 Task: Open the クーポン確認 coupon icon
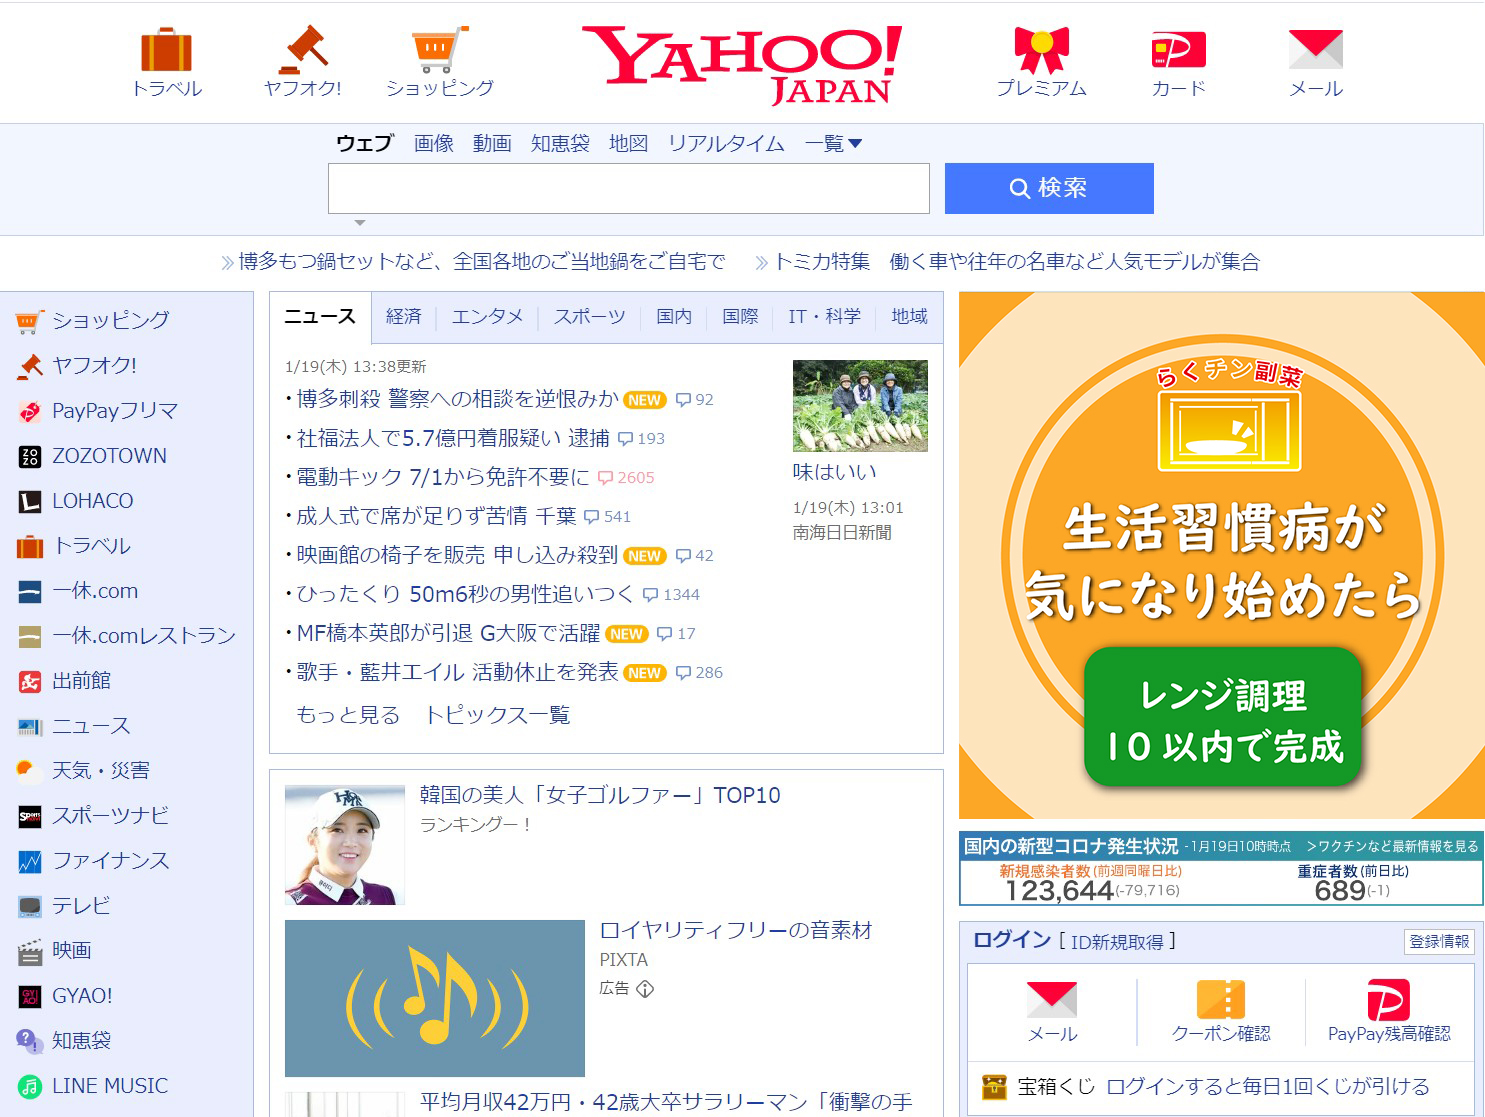1221,999
